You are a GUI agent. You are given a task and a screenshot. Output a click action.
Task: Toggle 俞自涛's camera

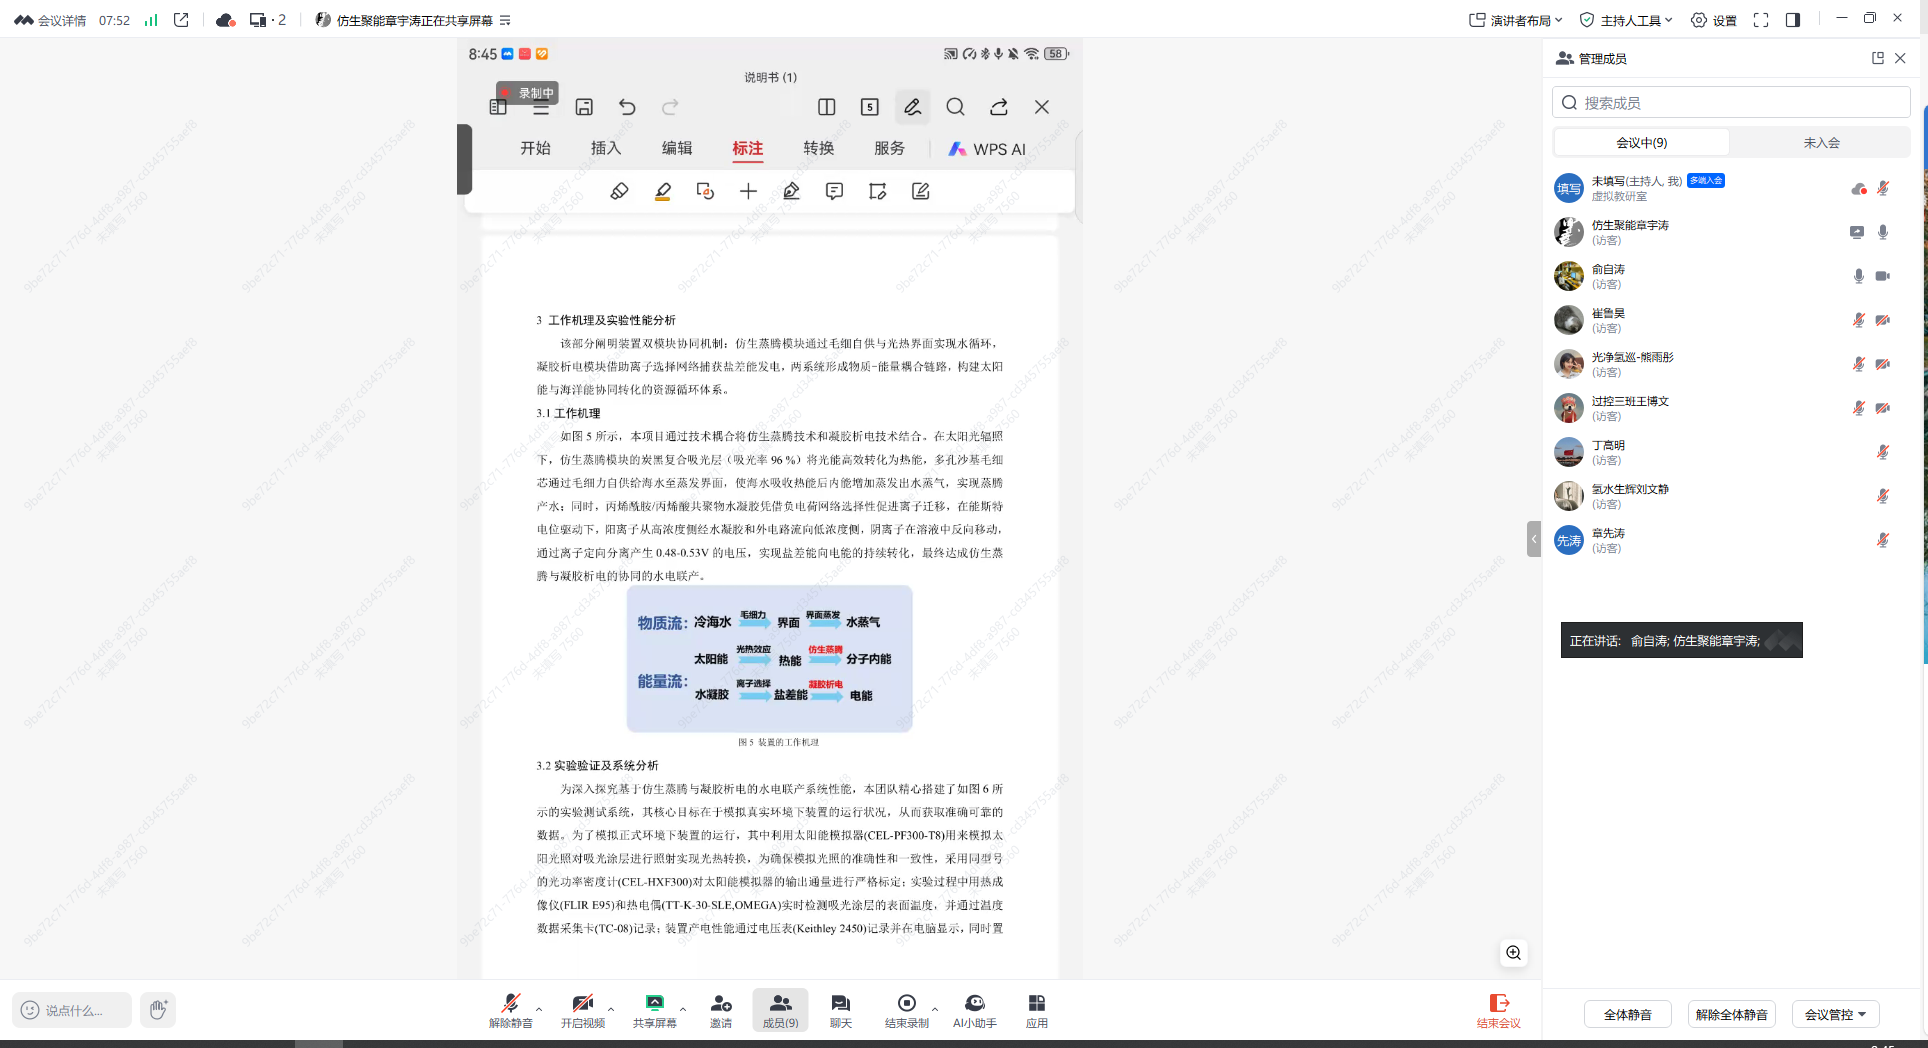[x=1883, y=276]
